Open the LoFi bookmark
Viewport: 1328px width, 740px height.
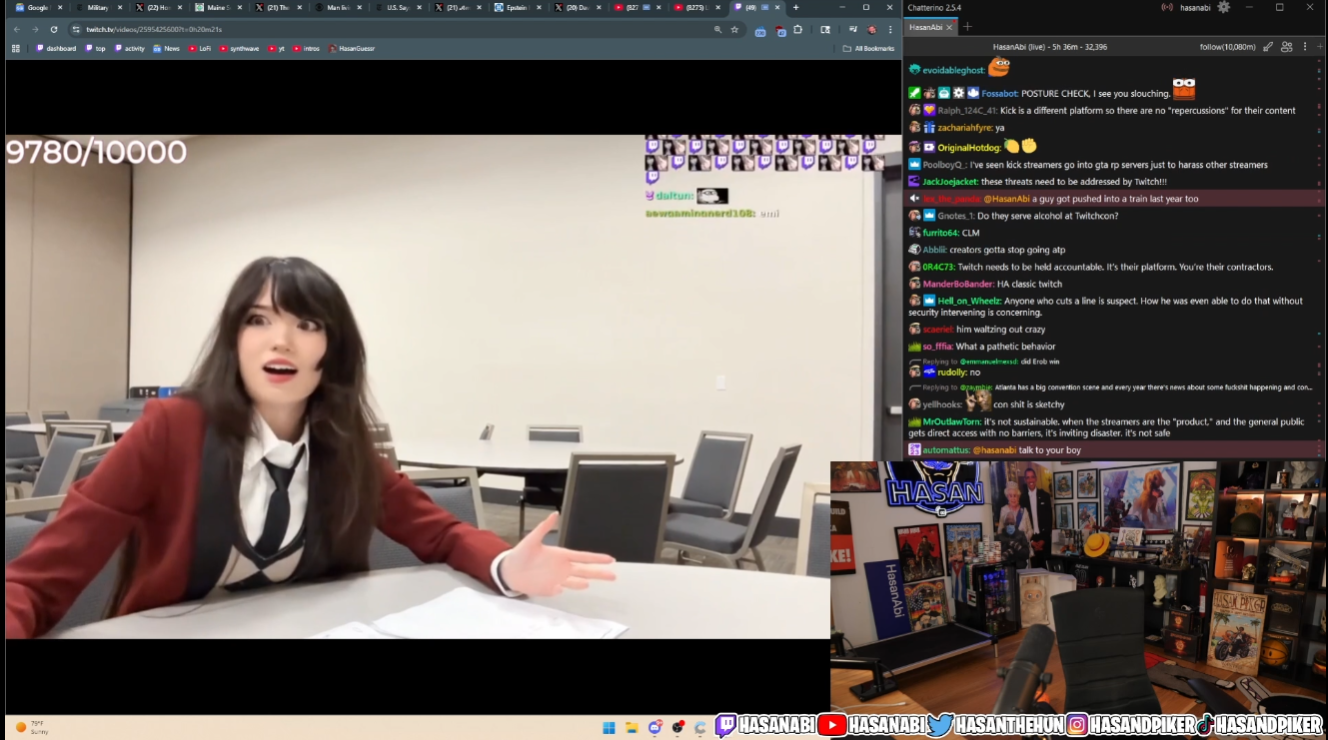200,48
